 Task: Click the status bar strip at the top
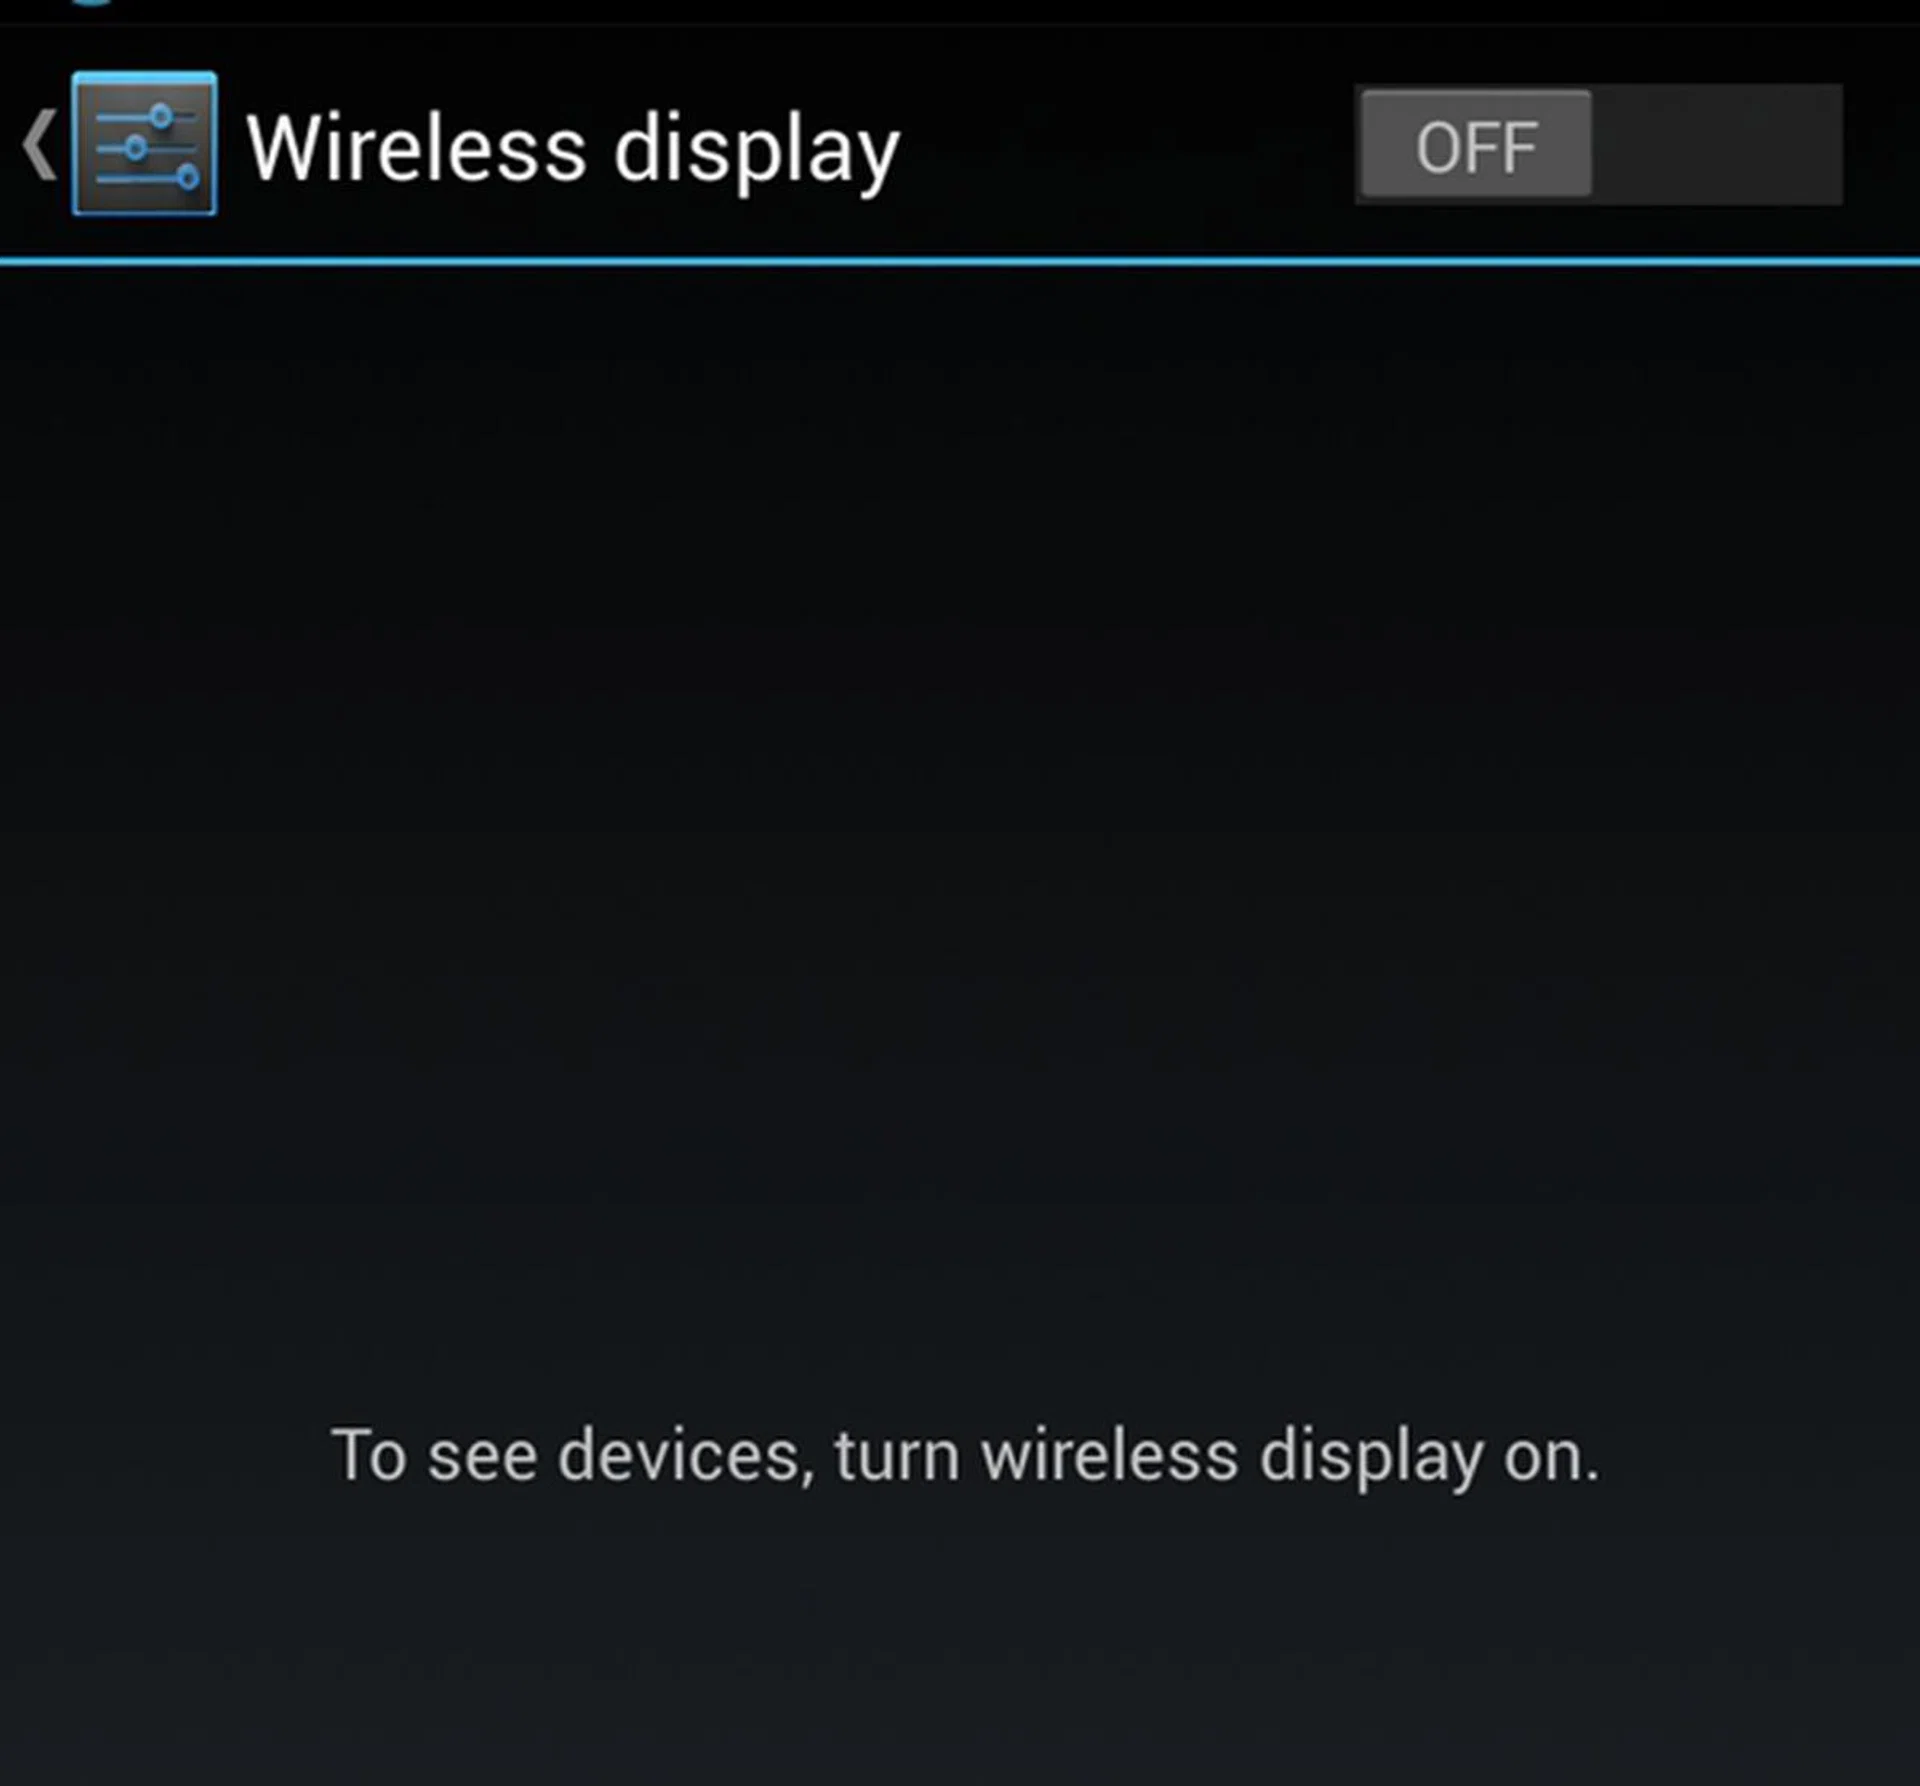click(x=960, y=10)
